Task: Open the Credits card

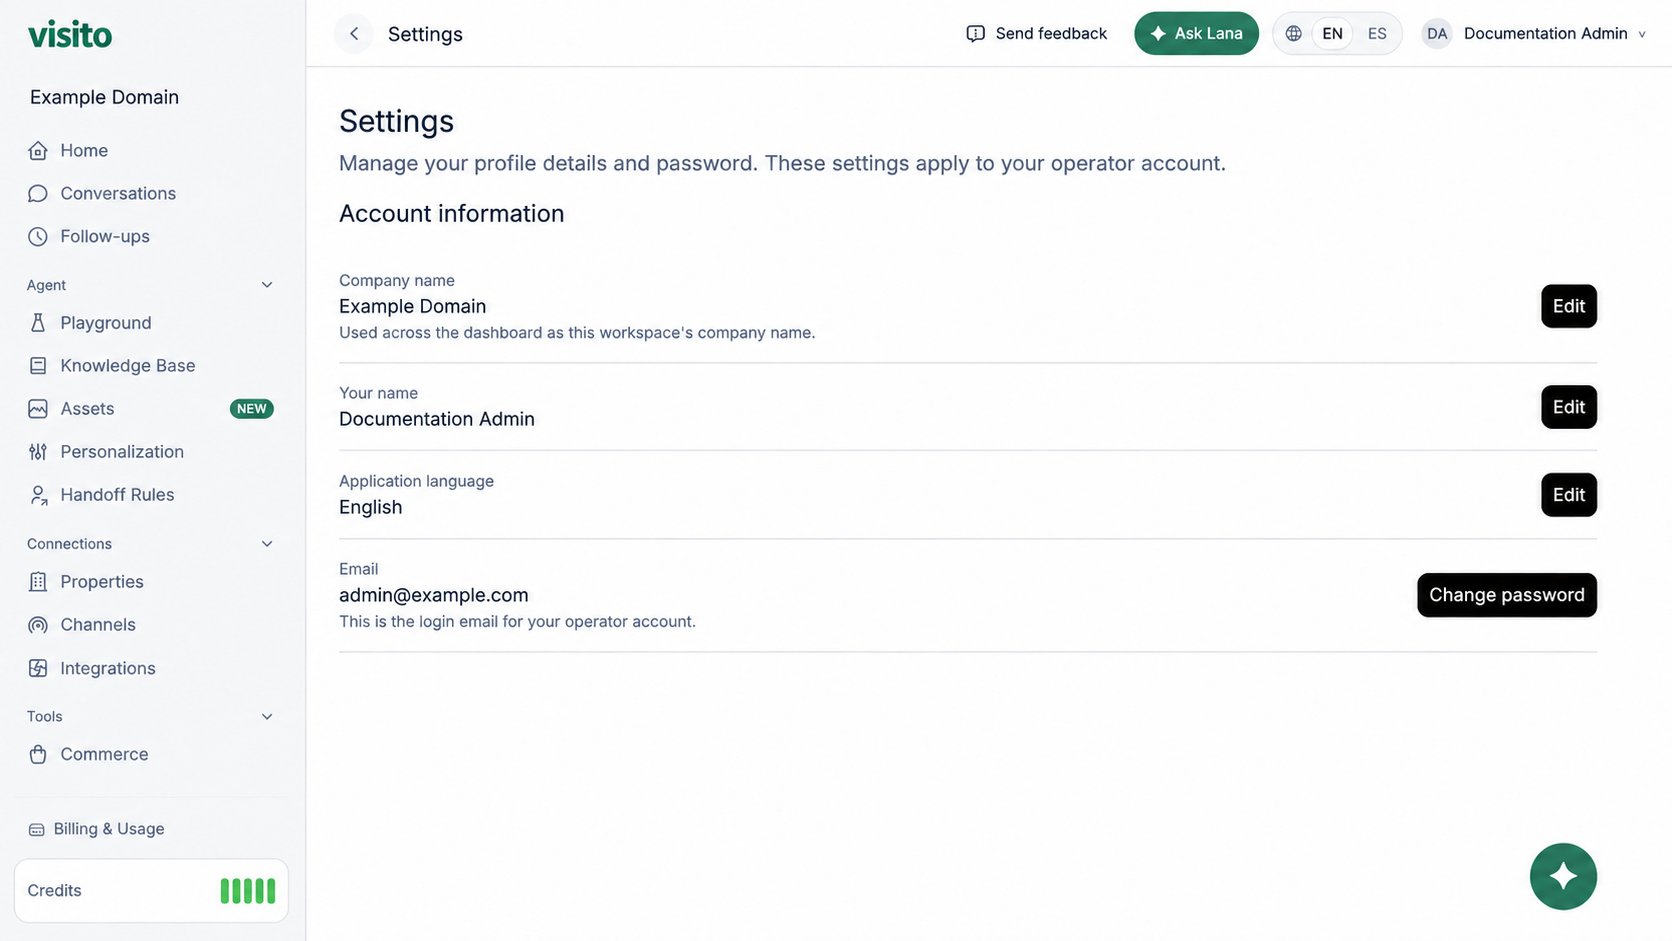Action: (x=151, y=891)
